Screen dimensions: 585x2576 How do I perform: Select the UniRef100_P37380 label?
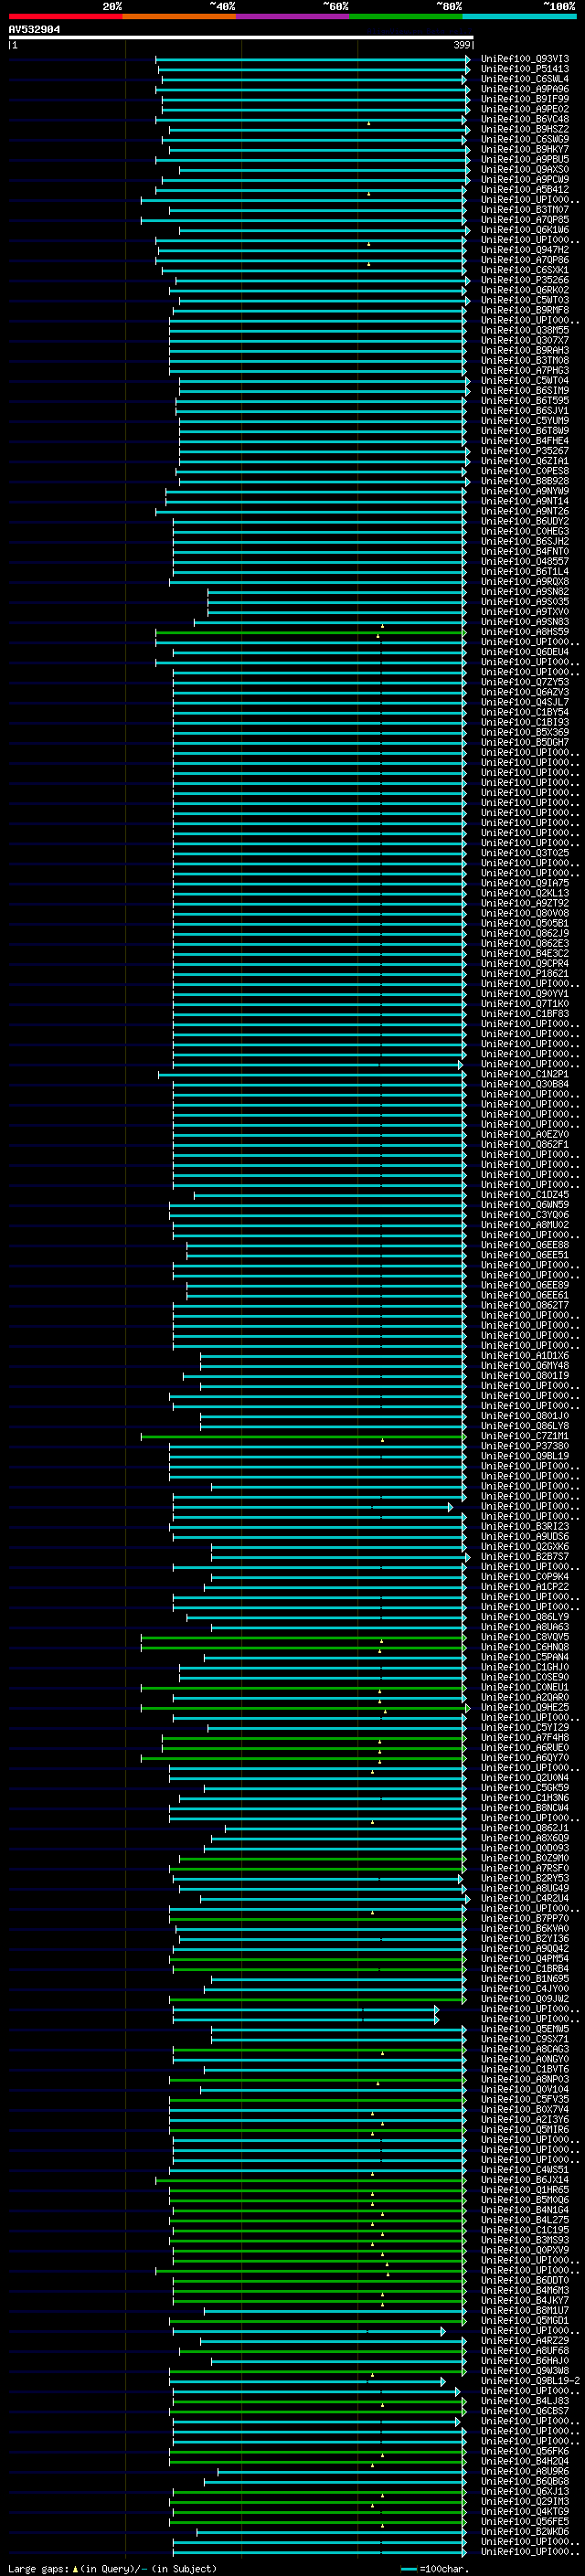[524, 1446]
